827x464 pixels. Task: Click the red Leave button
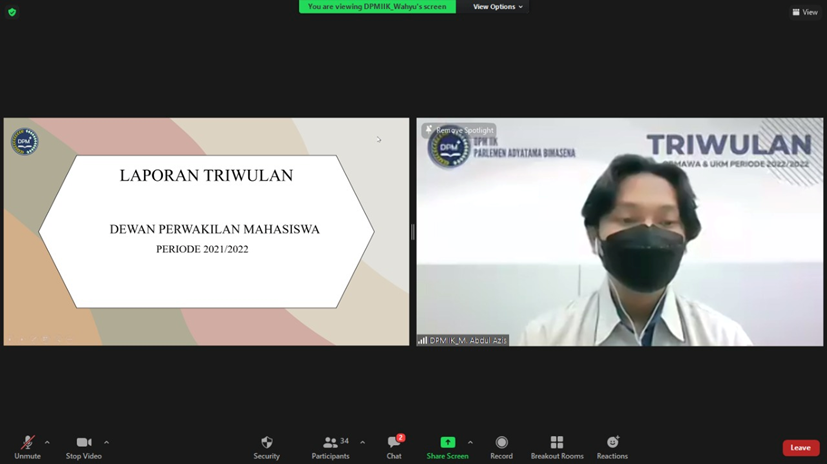(x=800, y=448)
